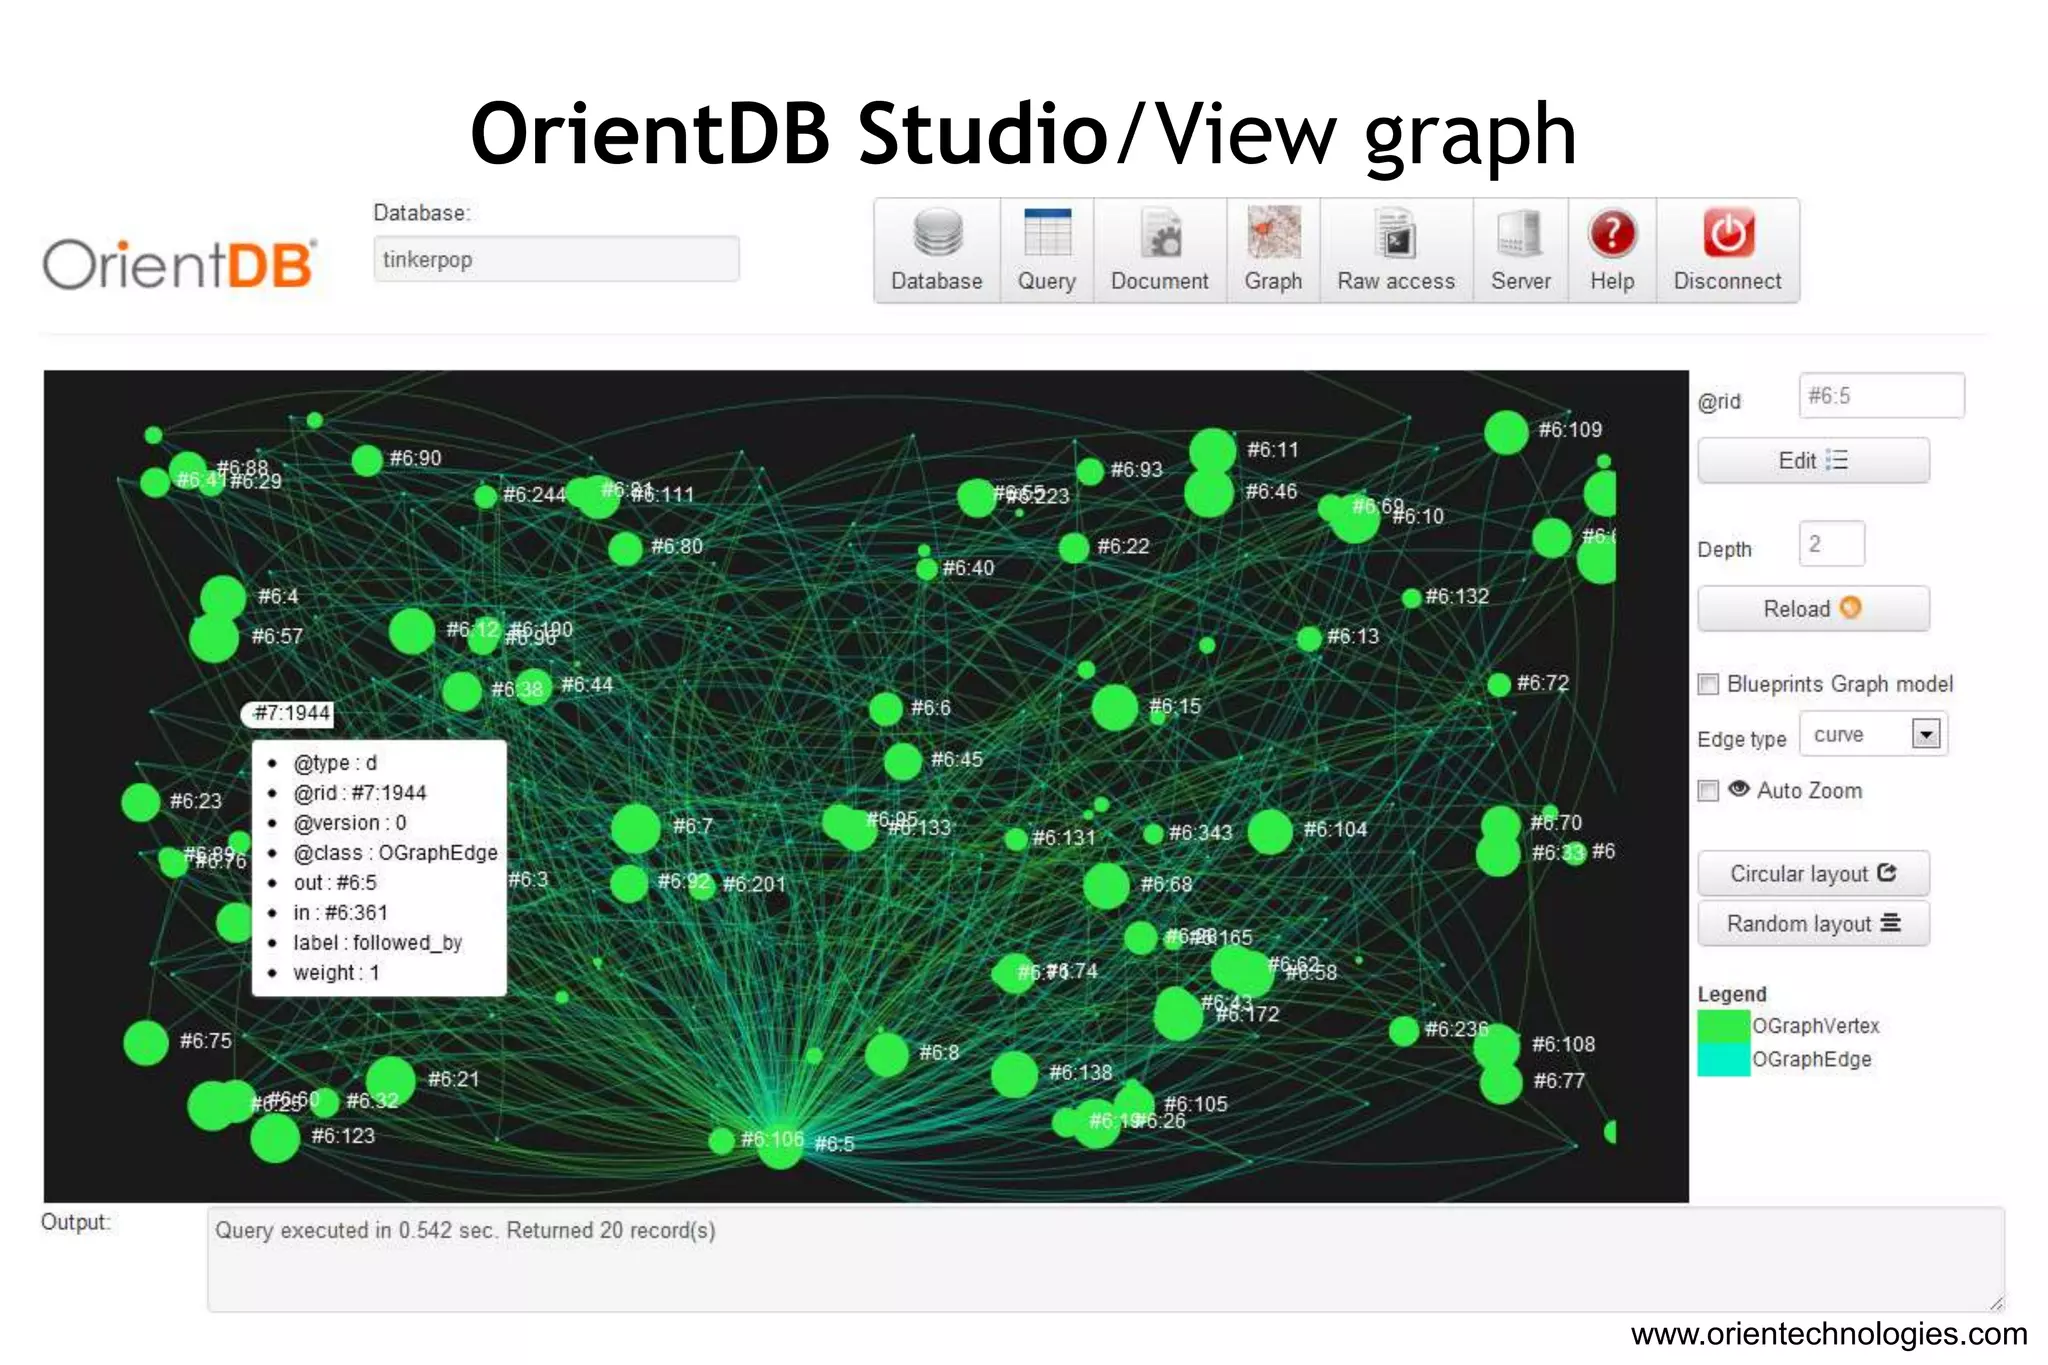Select graph vertex #6:15
The image size is (2048, 1365).
click(1115, 708)
